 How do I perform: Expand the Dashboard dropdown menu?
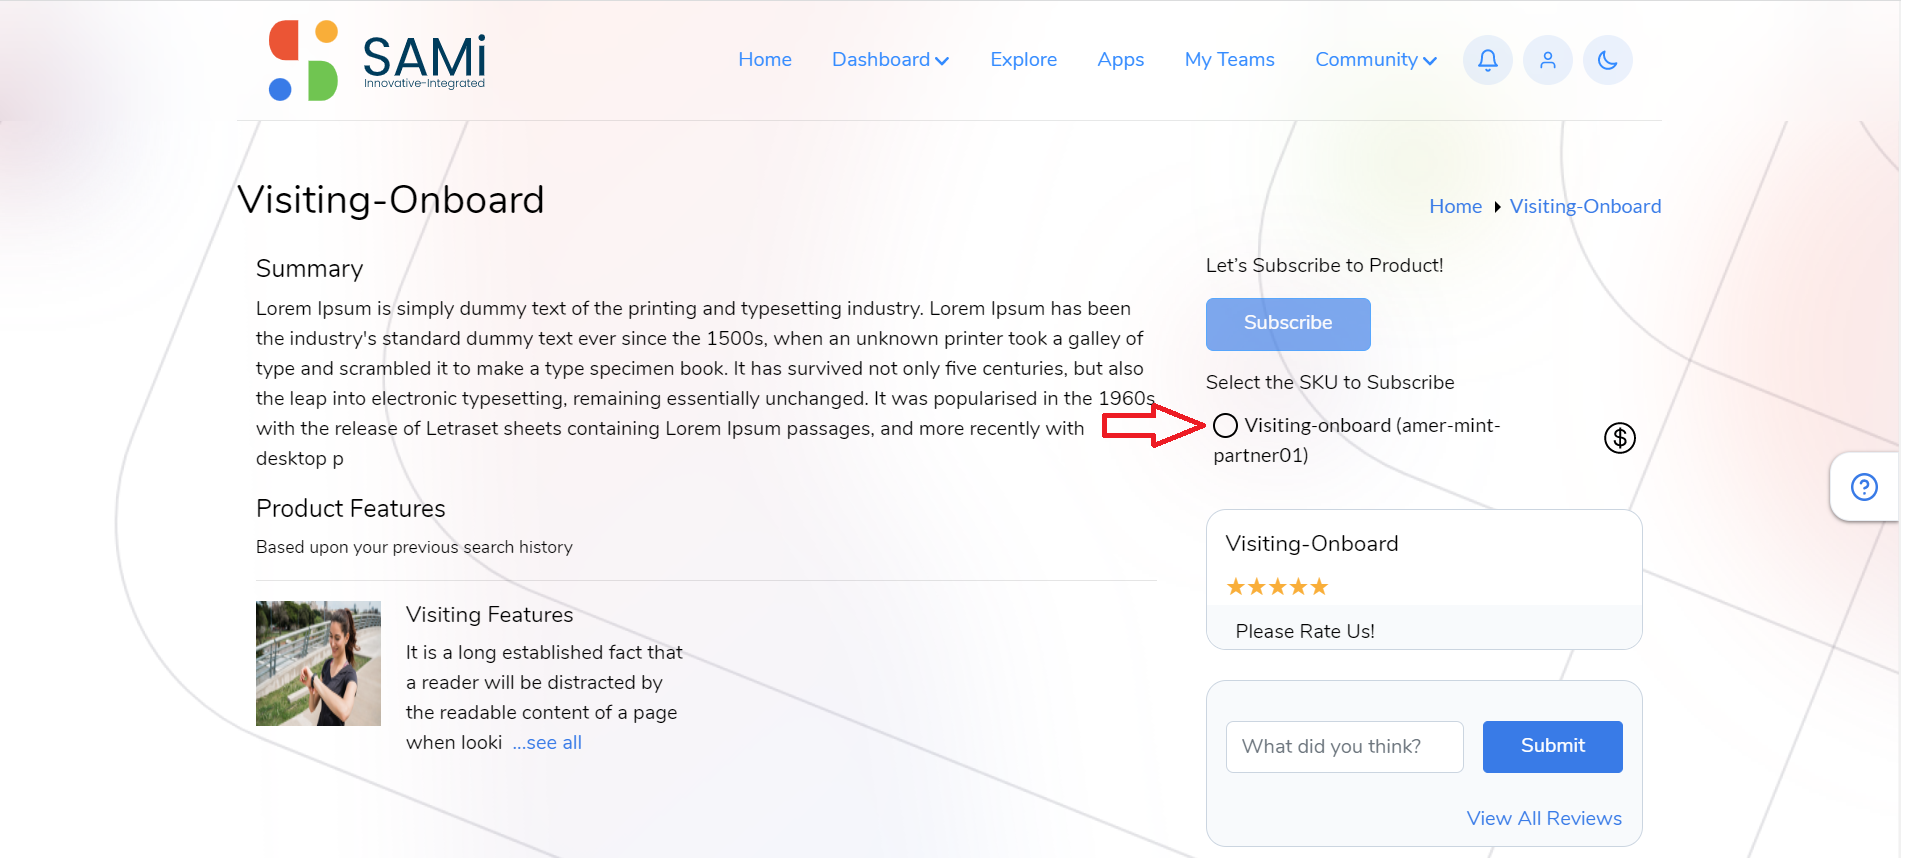pyautogui.click(x=890, y=60)
